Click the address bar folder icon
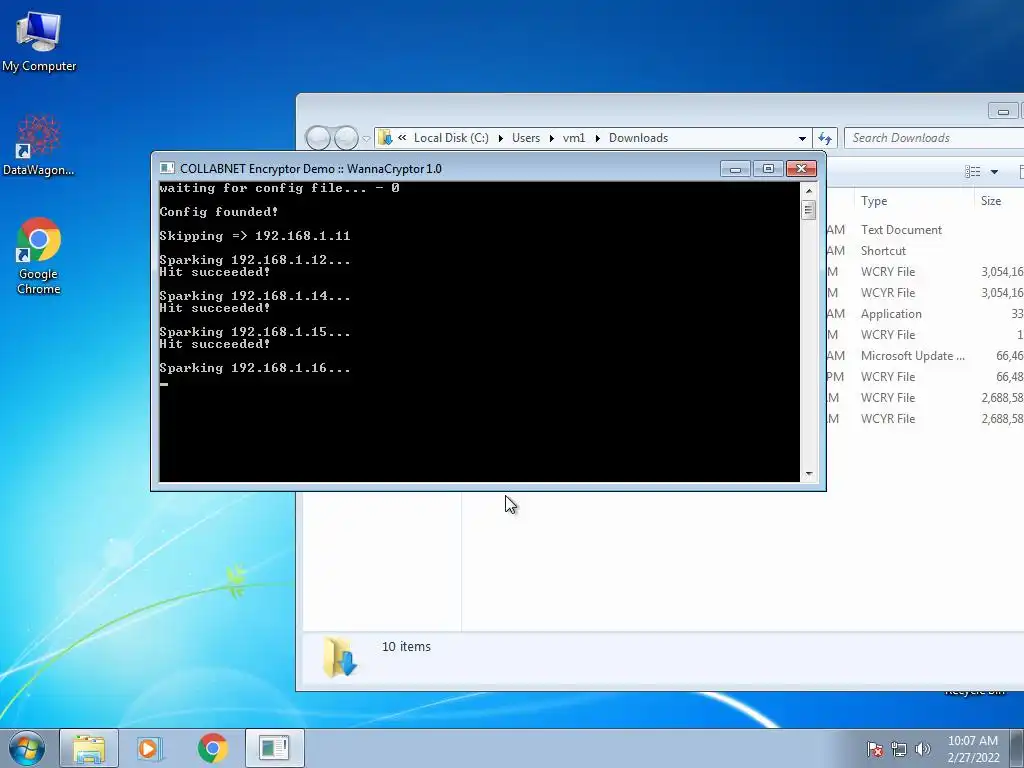 [385, 138]
